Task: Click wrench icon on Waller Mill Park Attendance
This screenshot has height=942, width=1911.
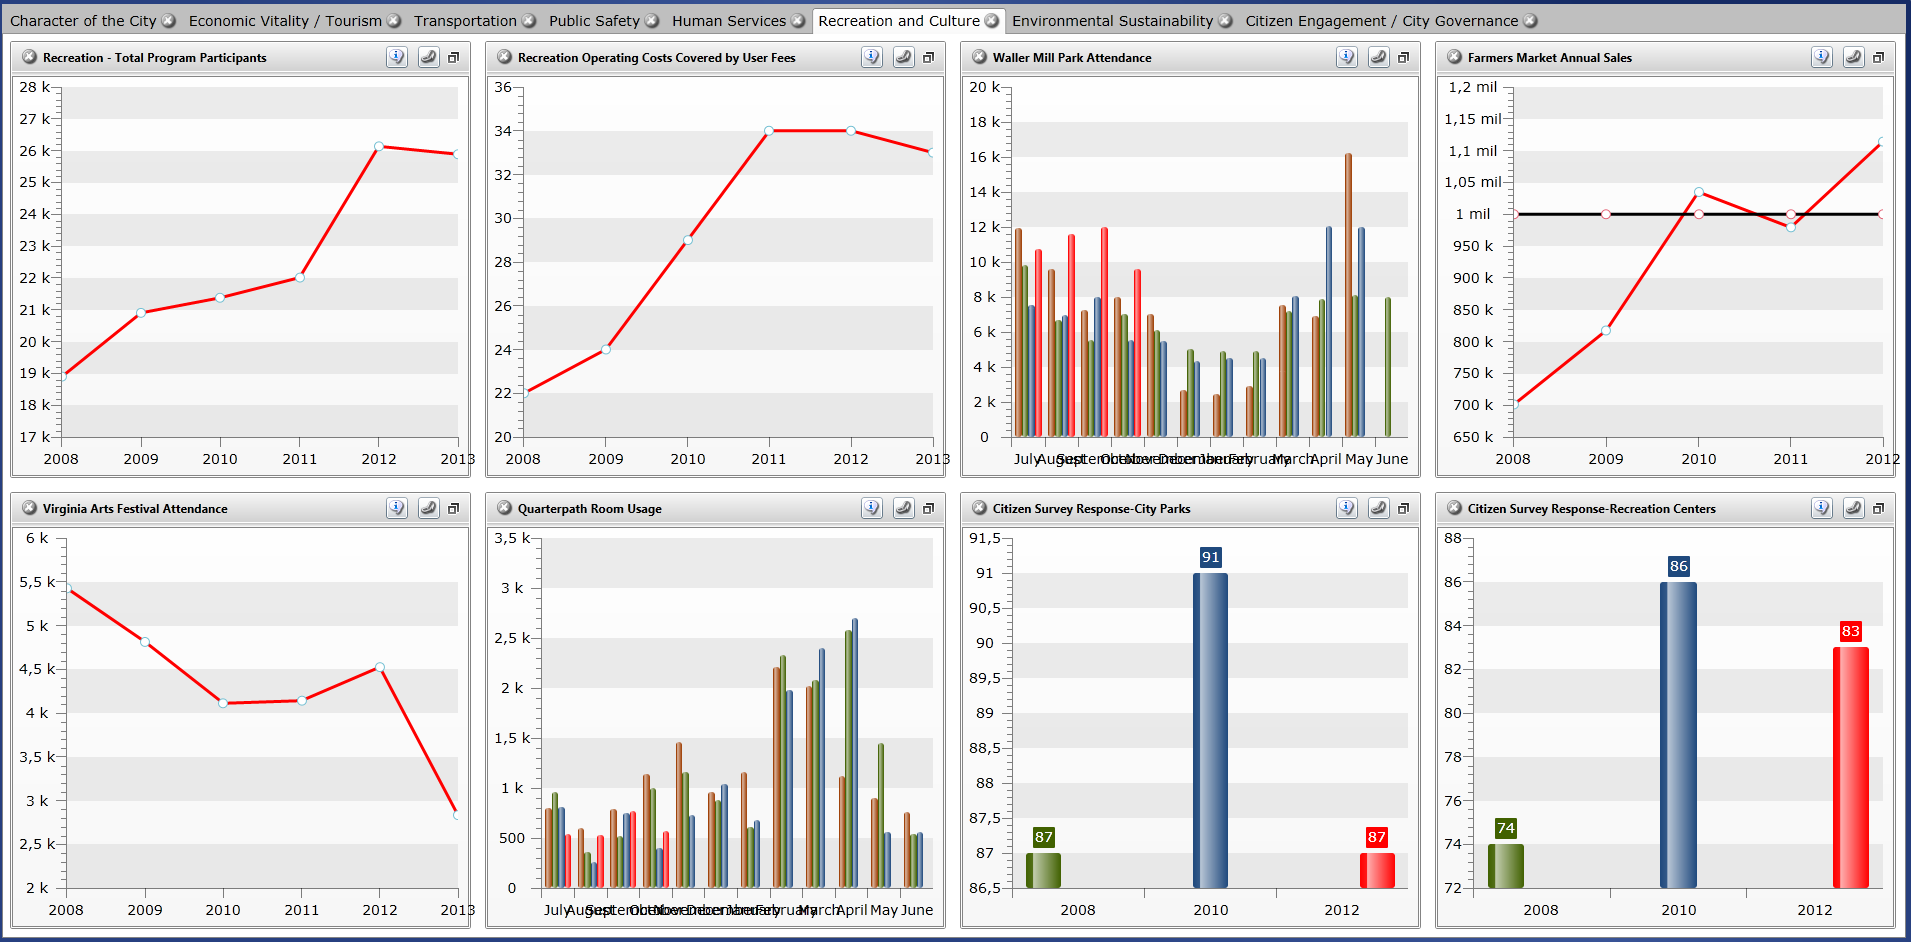Action: tap(1378, 57)
